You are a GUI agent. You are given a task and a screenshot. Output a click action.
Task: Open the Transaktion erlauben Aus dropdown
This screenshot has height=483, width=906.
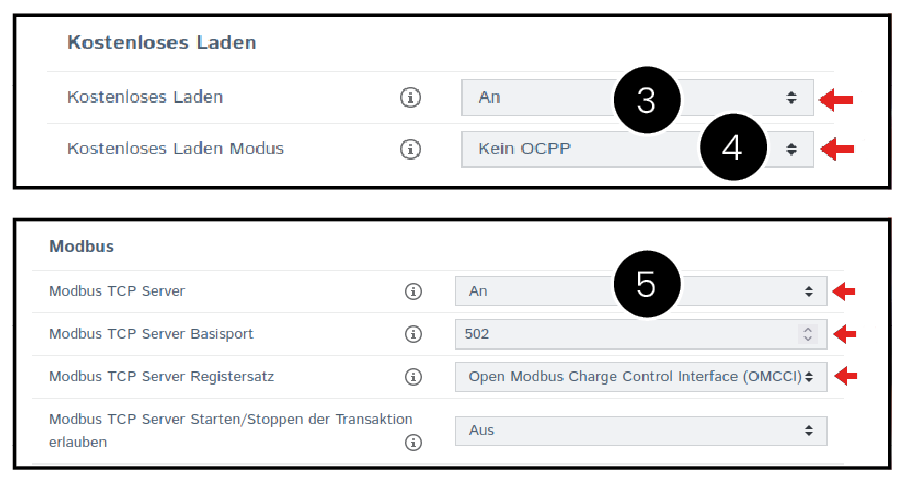tap(640, 430)
